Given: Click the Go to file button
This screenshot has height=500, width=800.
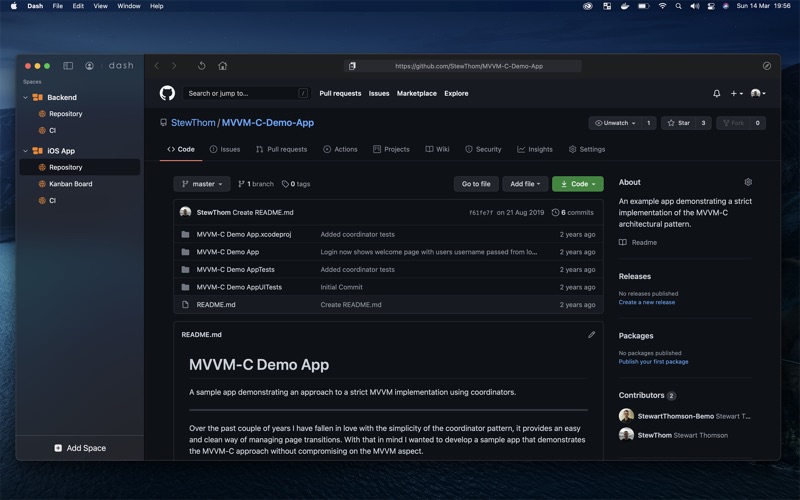Looking at the screenshot, I should (x=476, y=184).
